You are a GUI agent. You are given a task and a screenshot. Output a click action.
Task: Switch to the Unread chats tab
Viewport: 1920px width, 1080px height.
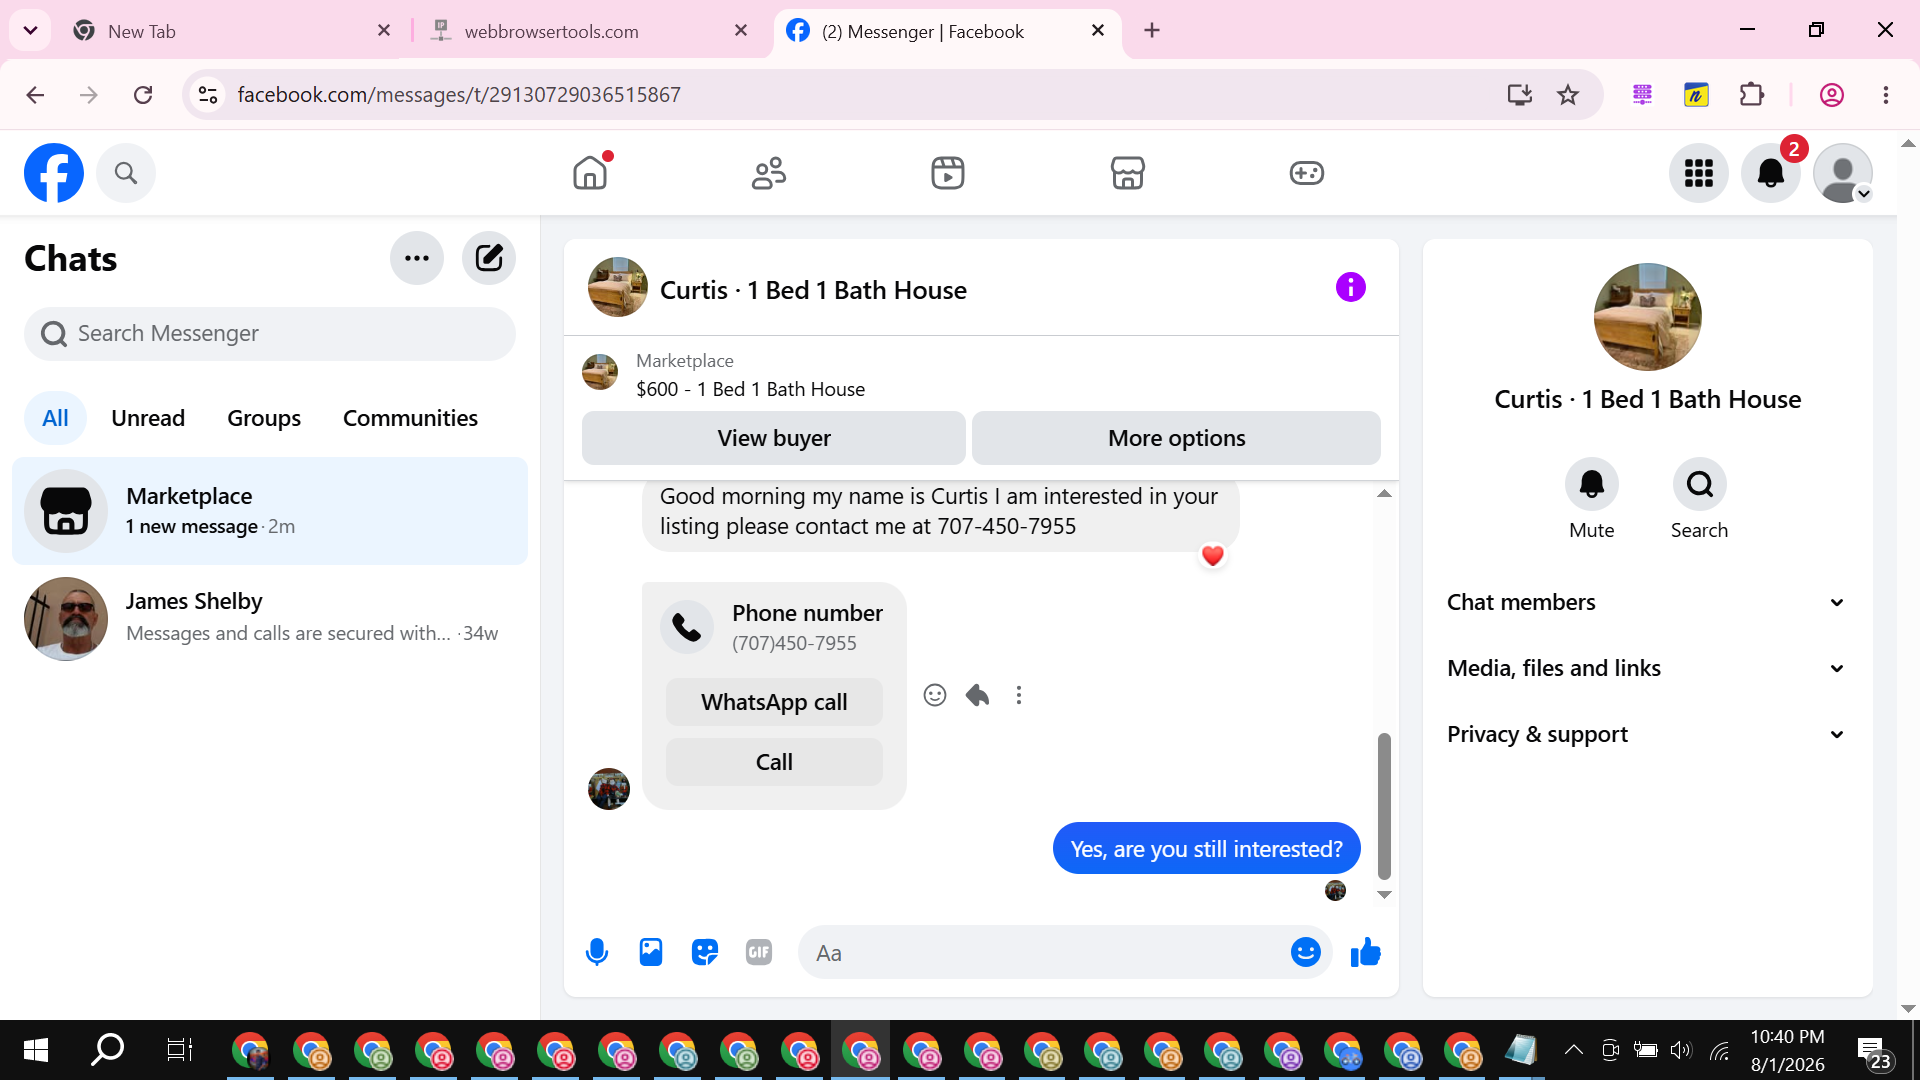point(148,418)
